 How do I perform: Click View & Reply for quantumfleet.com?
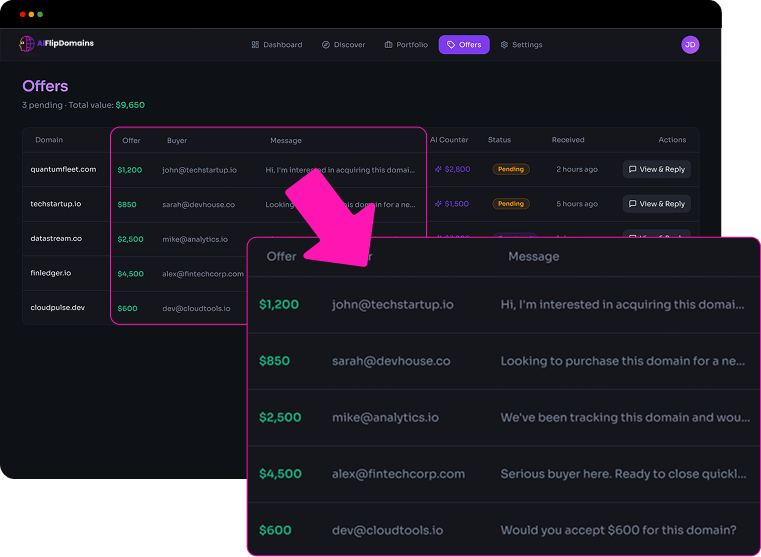click(x=656, y=170)
